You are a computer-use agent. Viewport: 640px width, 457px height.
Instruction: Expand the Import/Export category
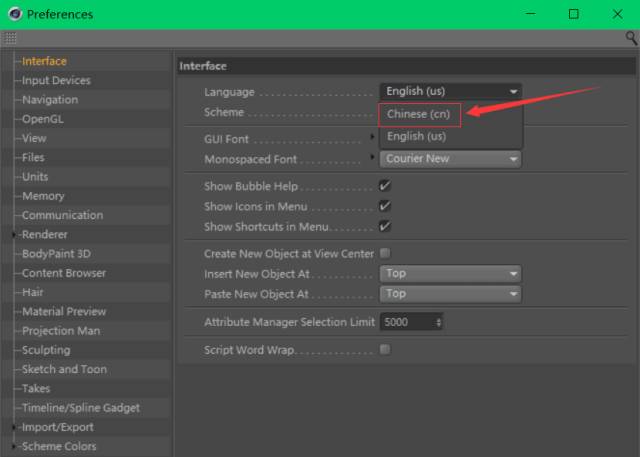point(14,427)
